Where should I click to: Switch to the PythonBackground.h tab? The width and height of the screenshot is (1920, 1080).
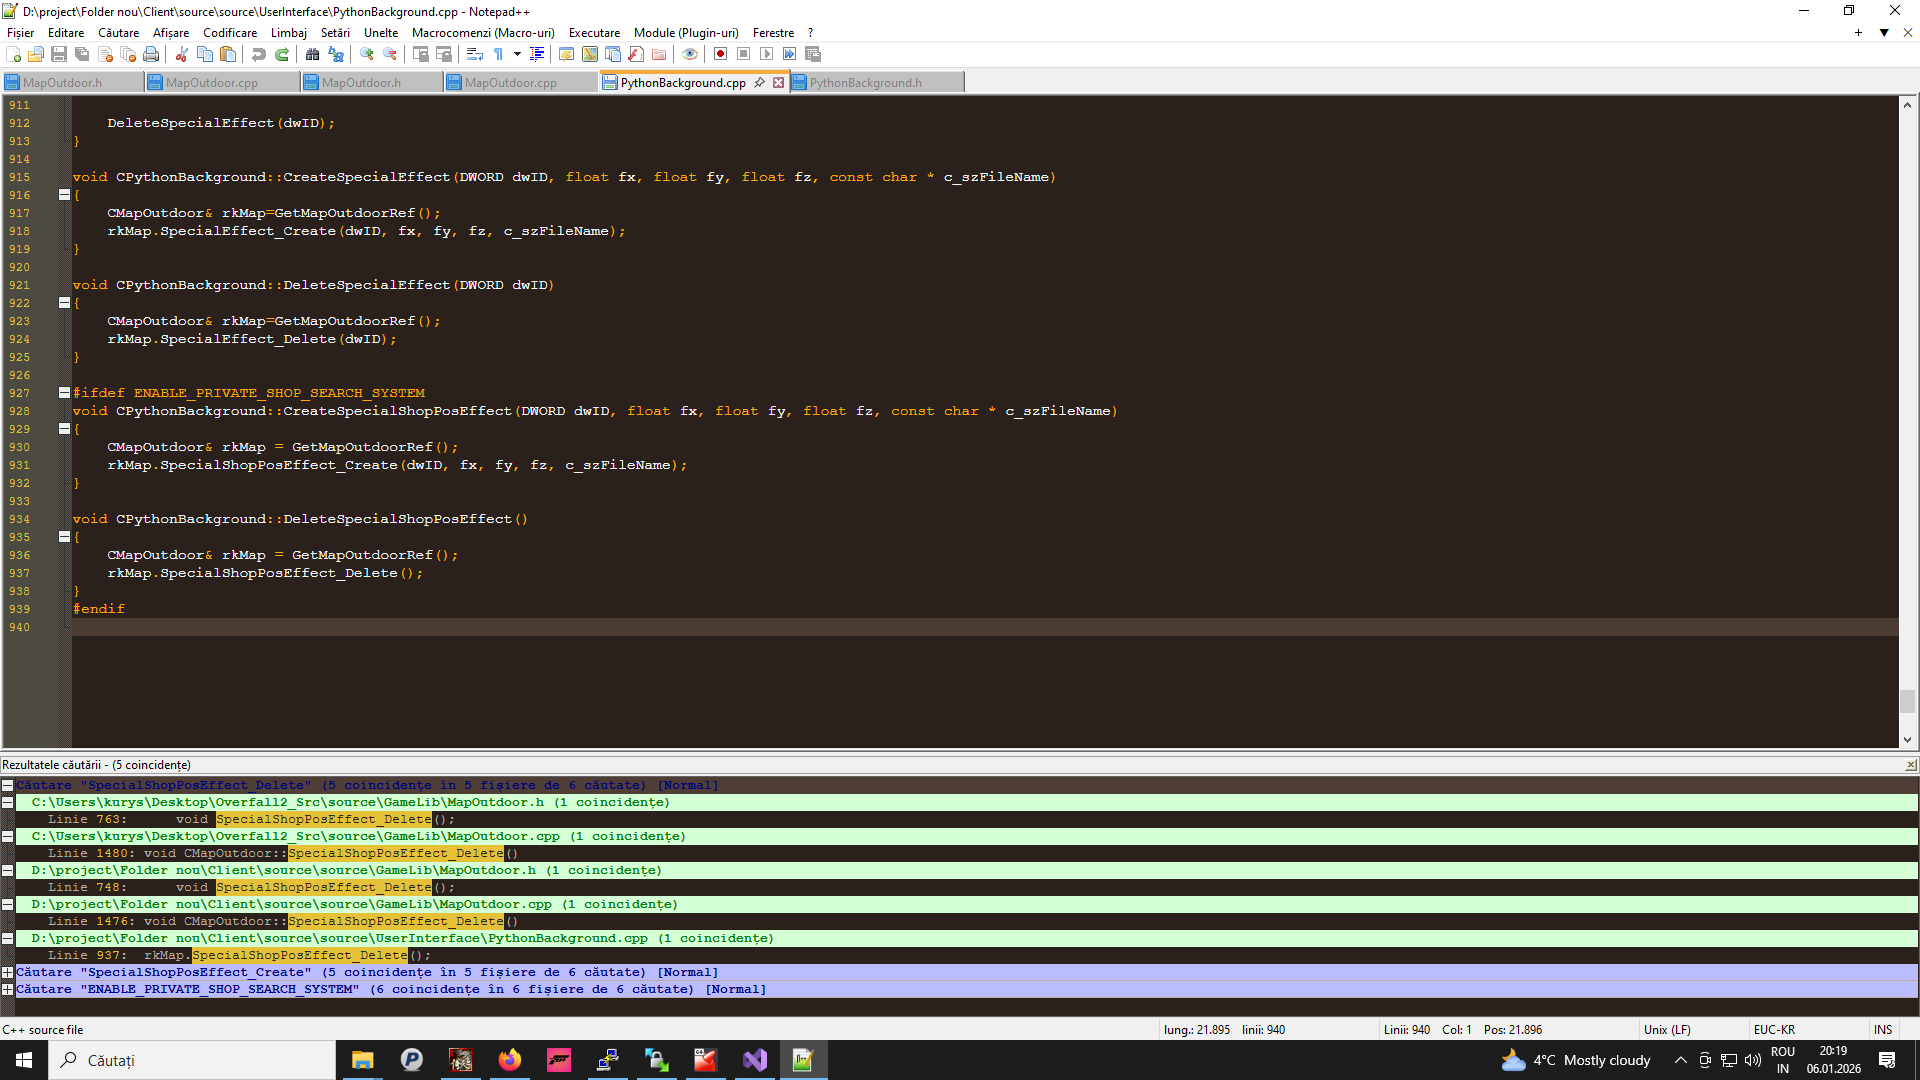865,83
